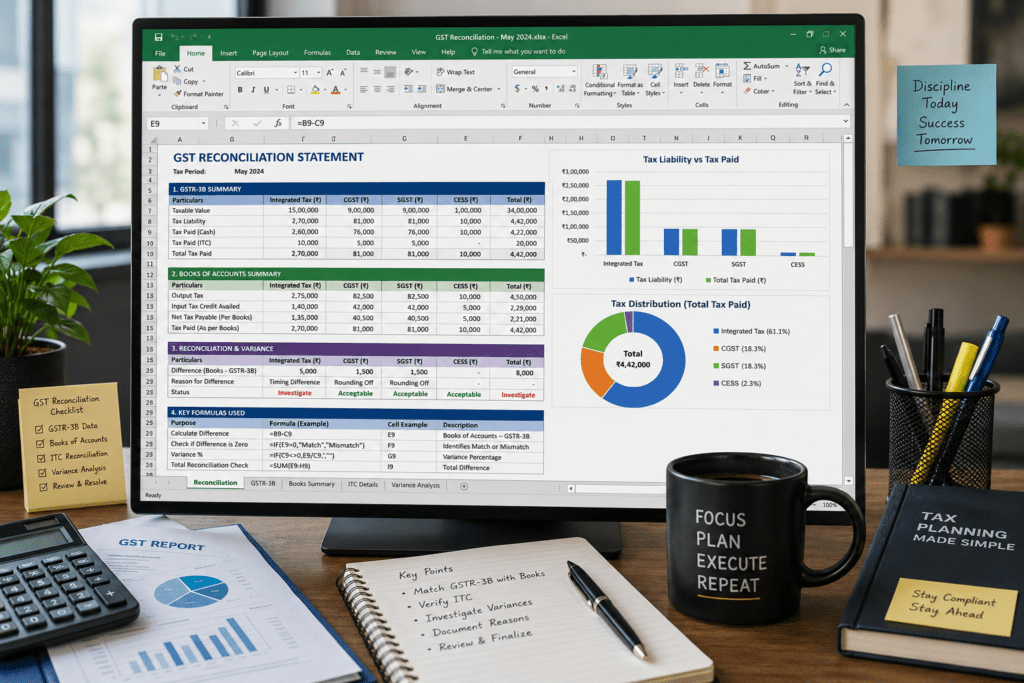Expand the formula bar chevron
1024x683 pixels.
click(x=845, y=121)
